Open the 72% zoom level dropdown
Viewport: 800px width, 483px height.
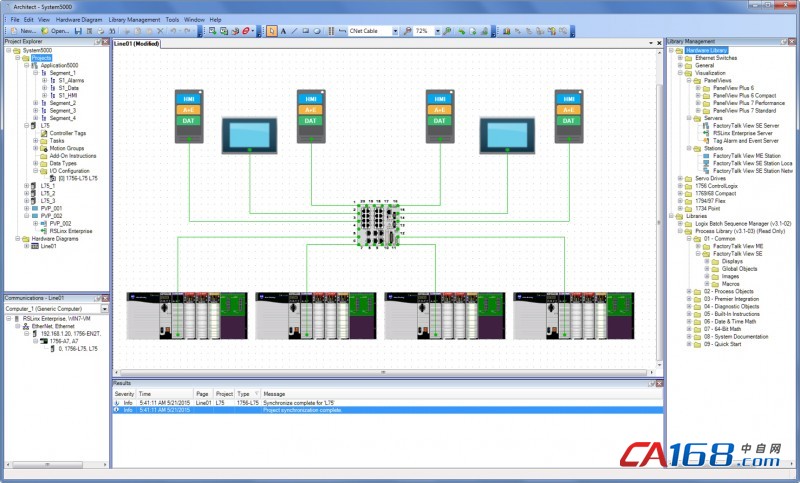tap(438, 31)
